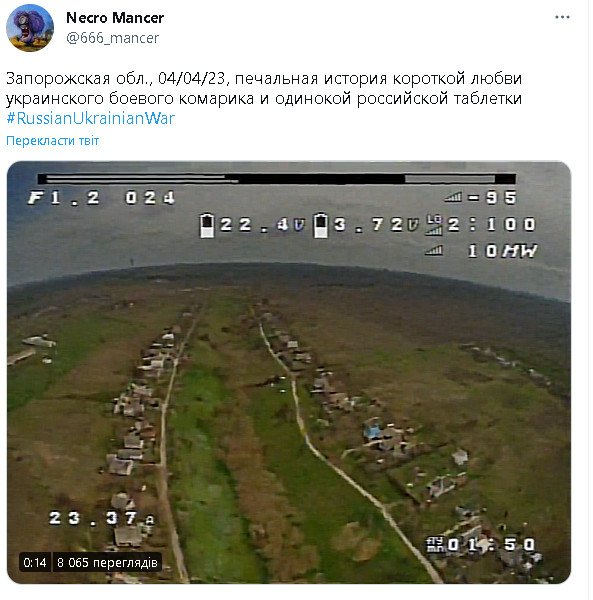Open Necro Mancer's profile avatar
This screenshot has width=593, height=600.
tap(30, 28)
